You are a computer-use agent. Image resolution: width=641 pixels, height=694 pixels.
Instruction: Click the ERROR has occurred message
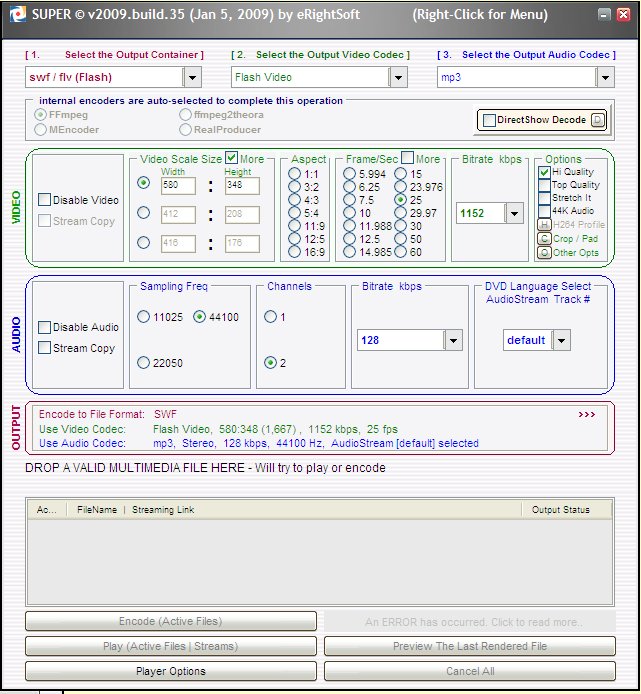click(470, 622)
